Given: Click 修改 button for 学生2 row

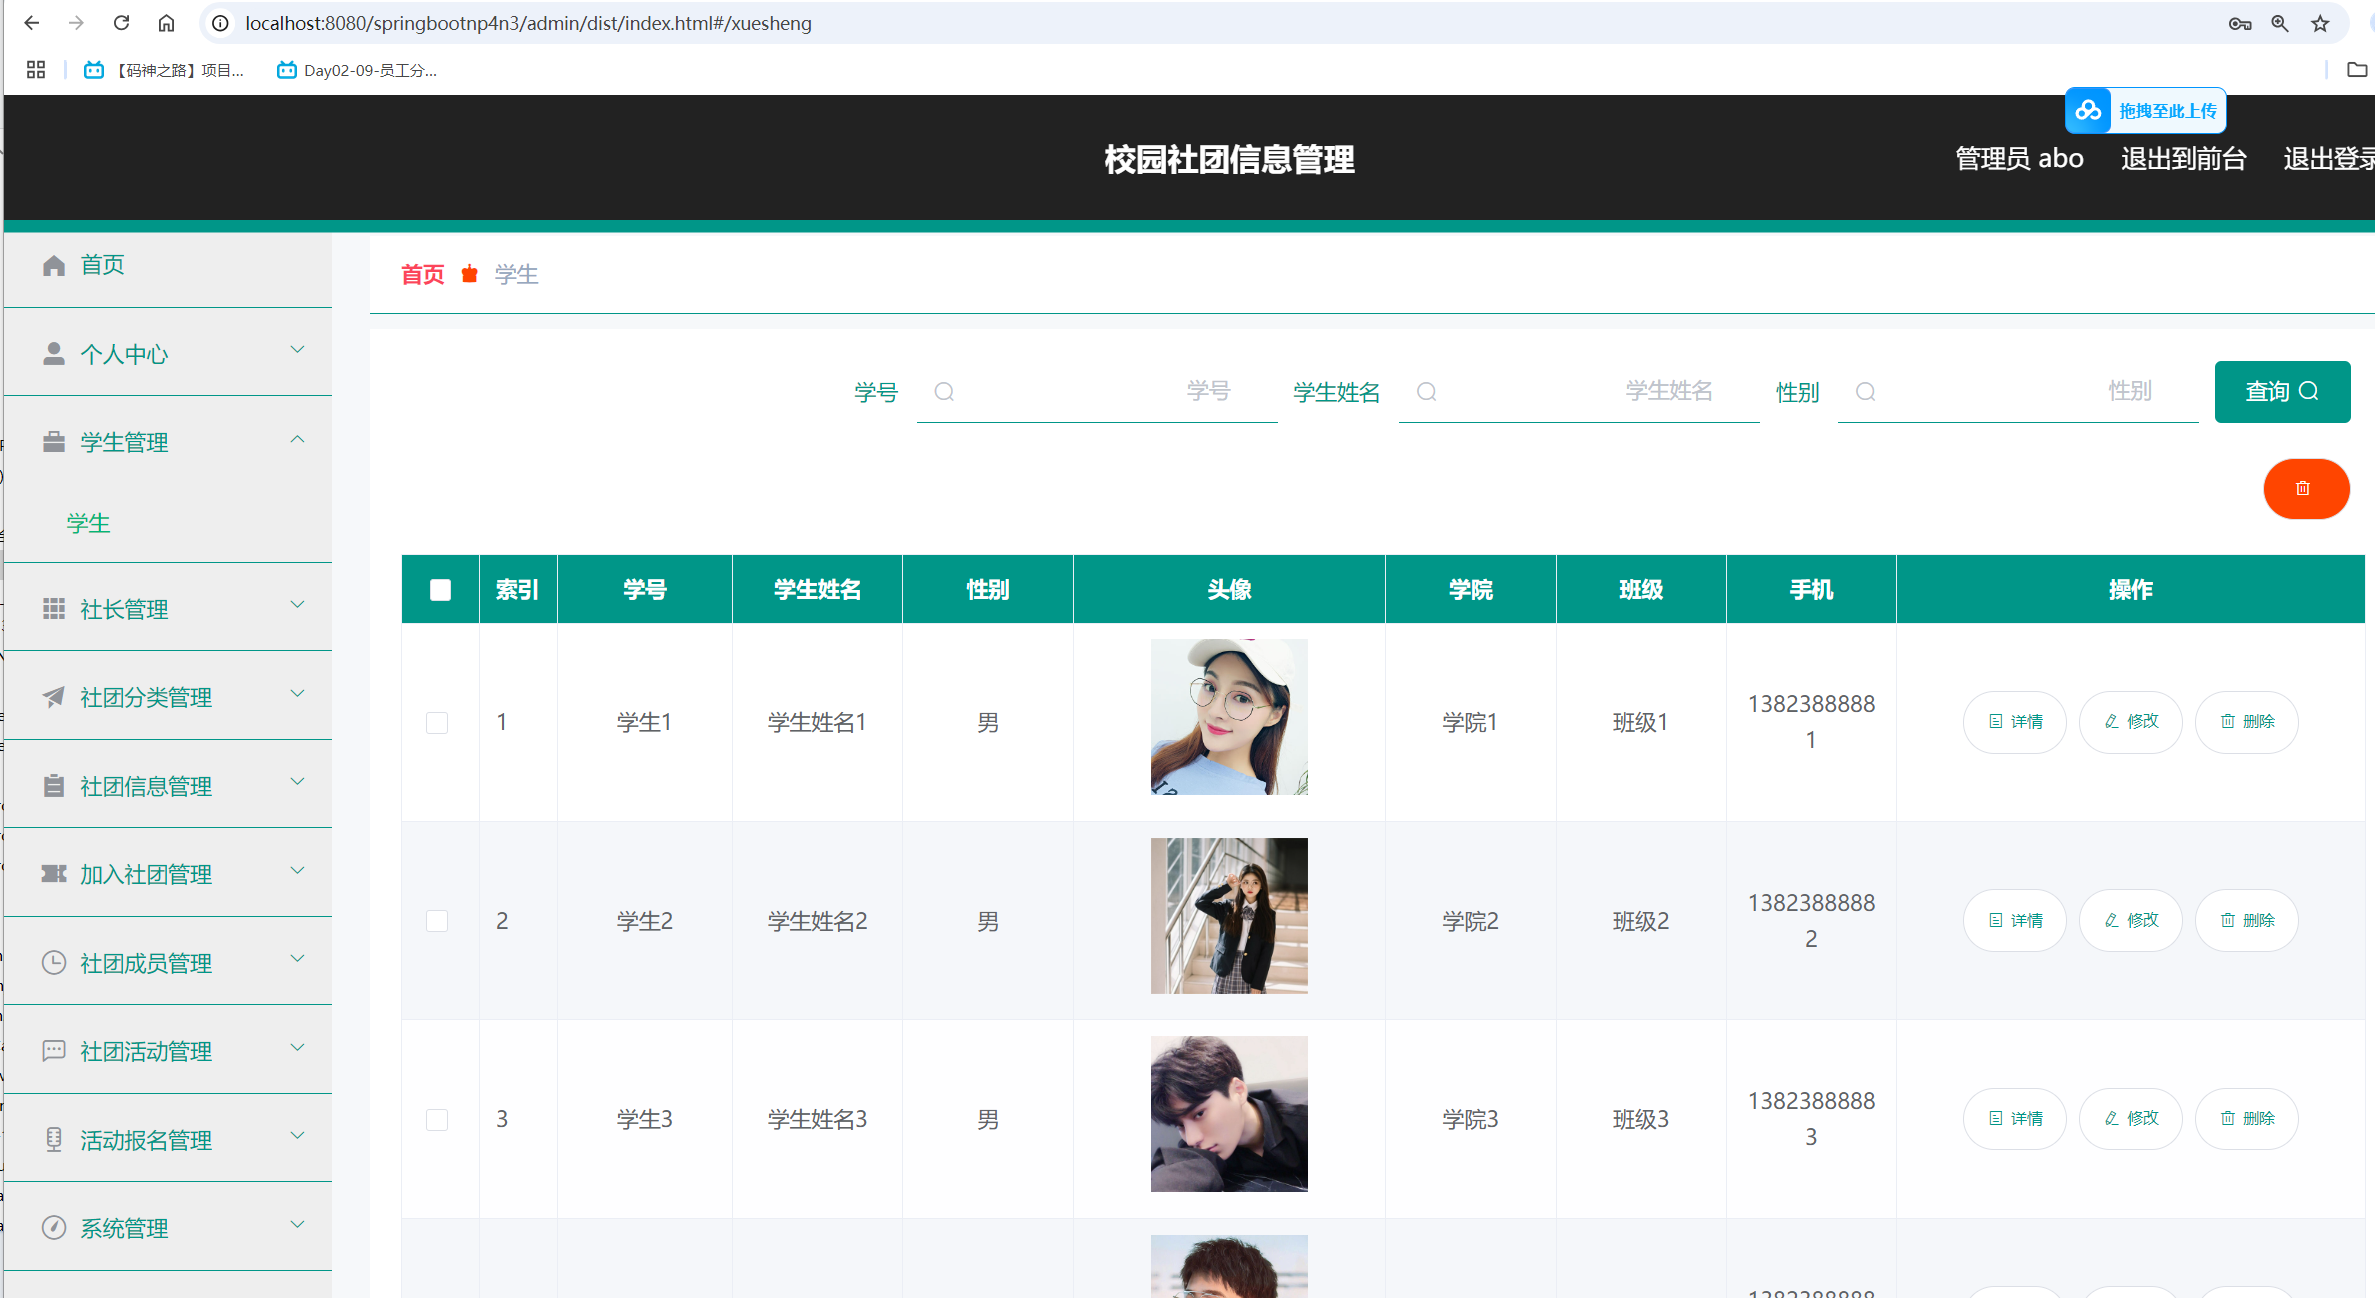Looking at the screenshot, I should [x=2130, y=920].
